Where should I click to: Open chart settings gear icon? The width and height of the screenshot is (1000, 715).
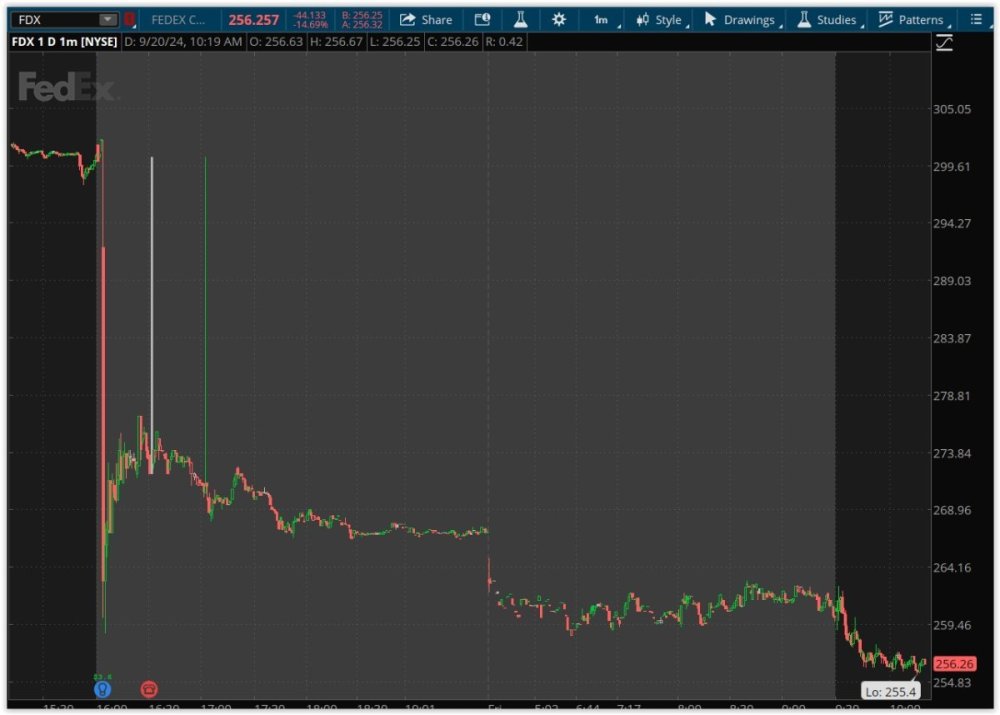pyautogui.click(x=559, y=19)
